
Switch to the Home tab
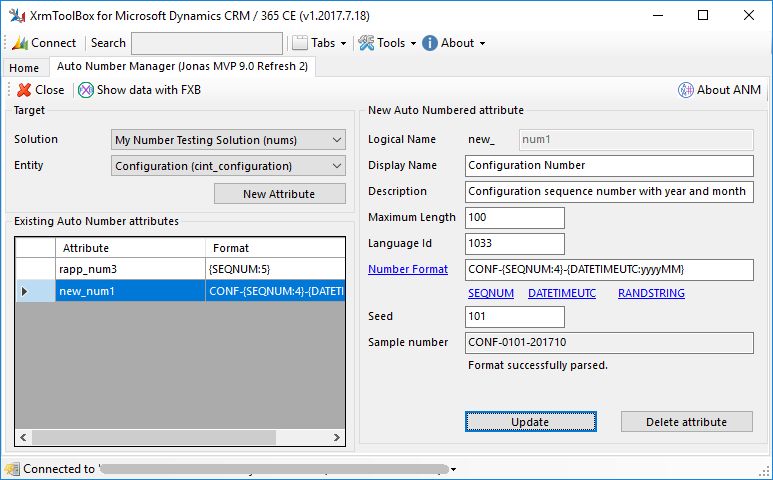pyautogui.click(x=24, y=68)
